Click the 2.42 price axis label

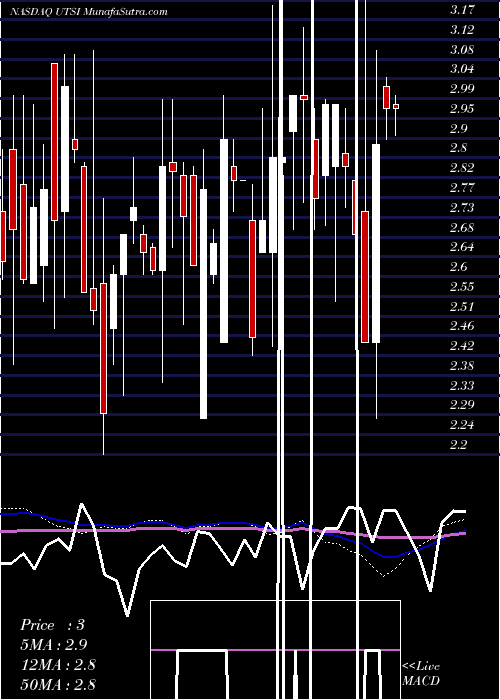462,346
